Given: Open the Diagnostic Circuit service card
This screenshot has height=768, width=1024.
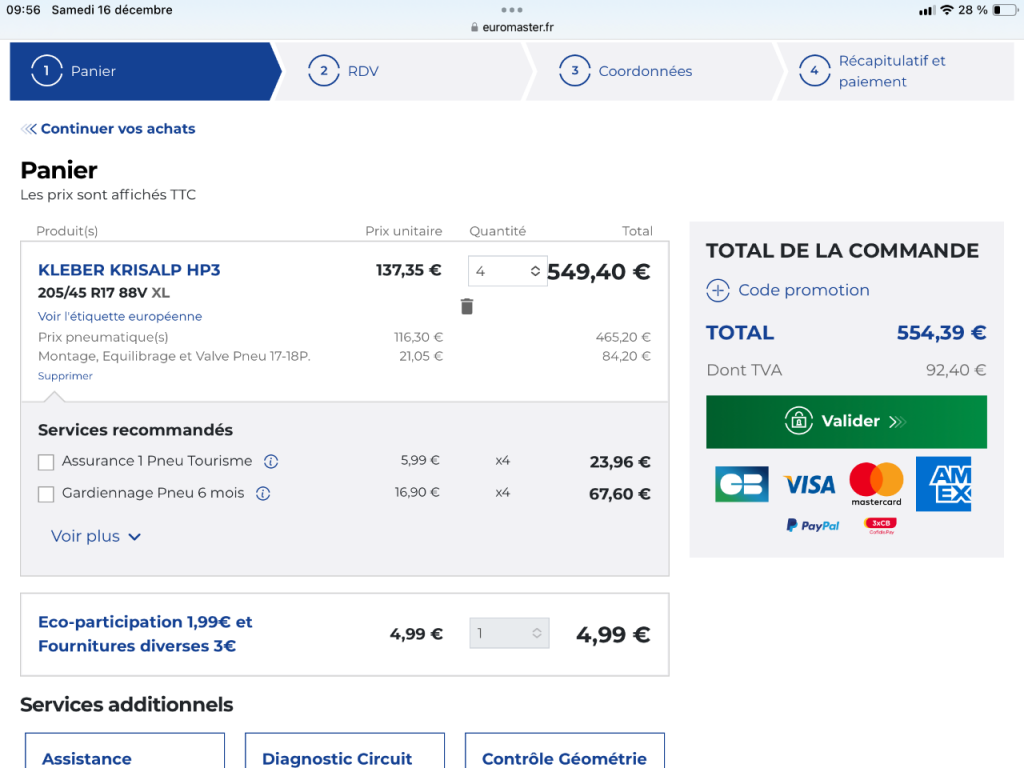Looking at the screenshot, I should [x=345, y=750].
